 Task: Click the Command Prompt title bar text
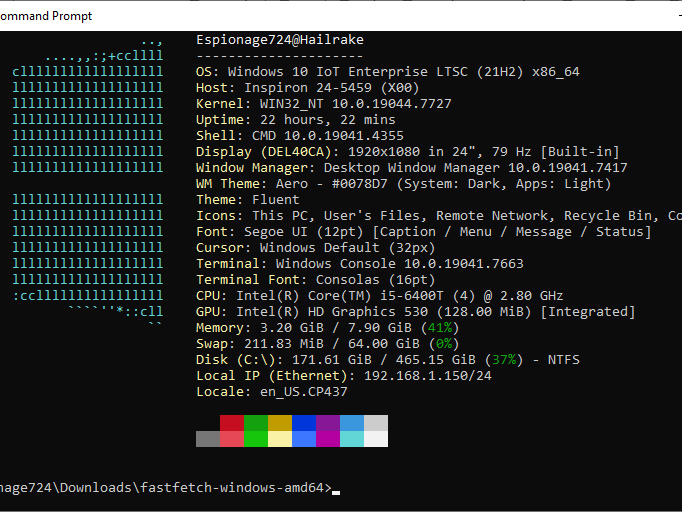click(46, 16)
